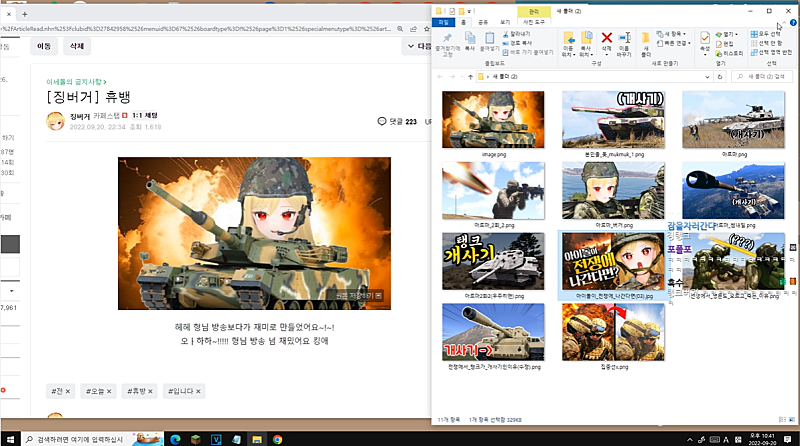This screenshot has height=446, width=800.
Task: Click the Paste (붙여넣기) clipboard icon
Action: (489, 40)
